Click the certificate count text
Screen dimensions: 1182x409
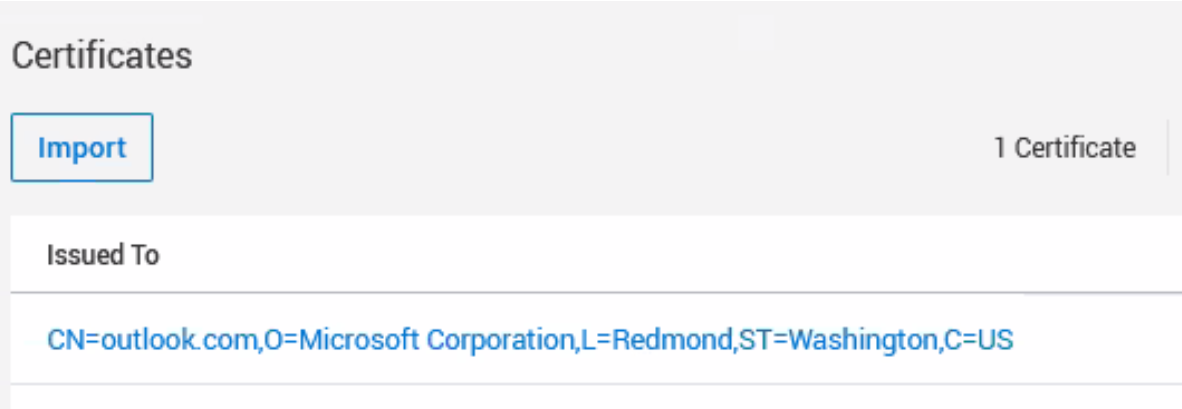click(1064, 148)
